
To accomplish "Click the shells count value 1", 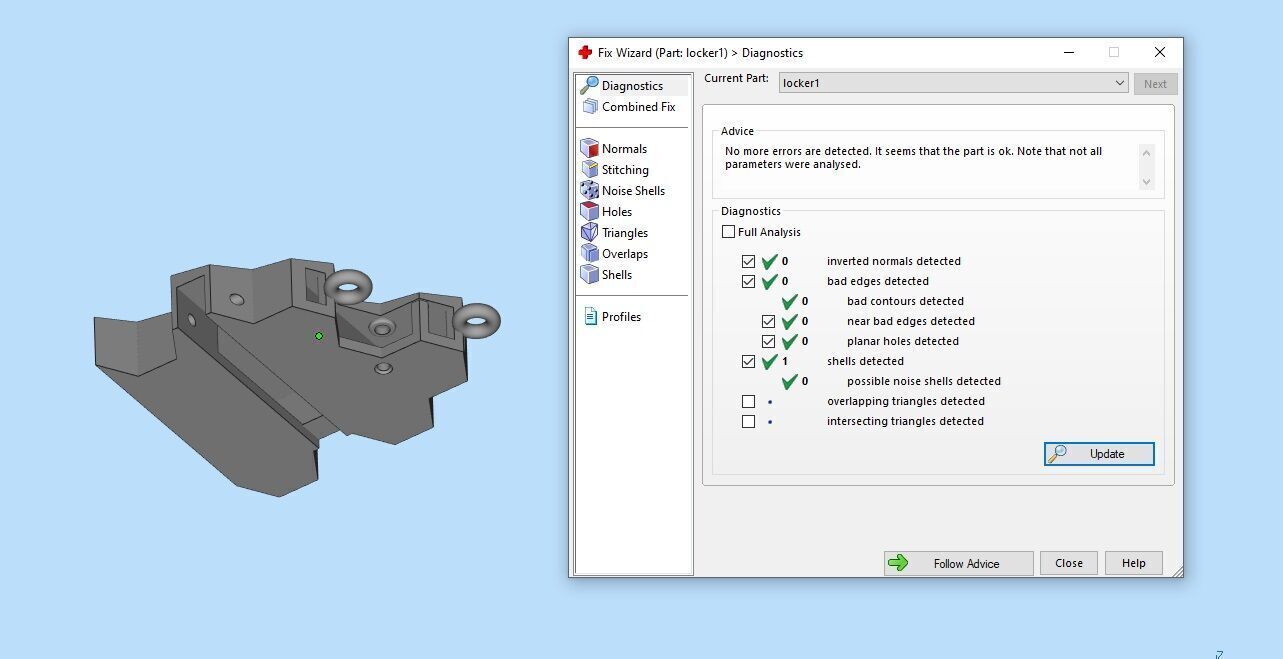I will point(785,361).
